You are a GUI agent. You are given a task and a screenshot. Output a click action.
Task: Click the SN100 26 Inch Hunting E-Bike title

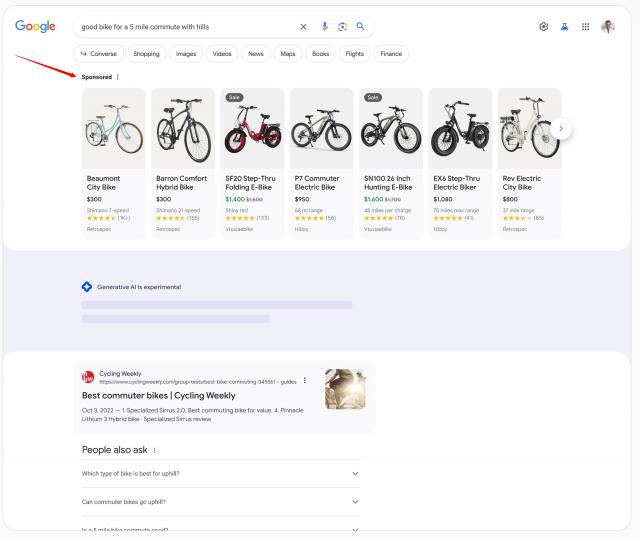pos(388,183)
